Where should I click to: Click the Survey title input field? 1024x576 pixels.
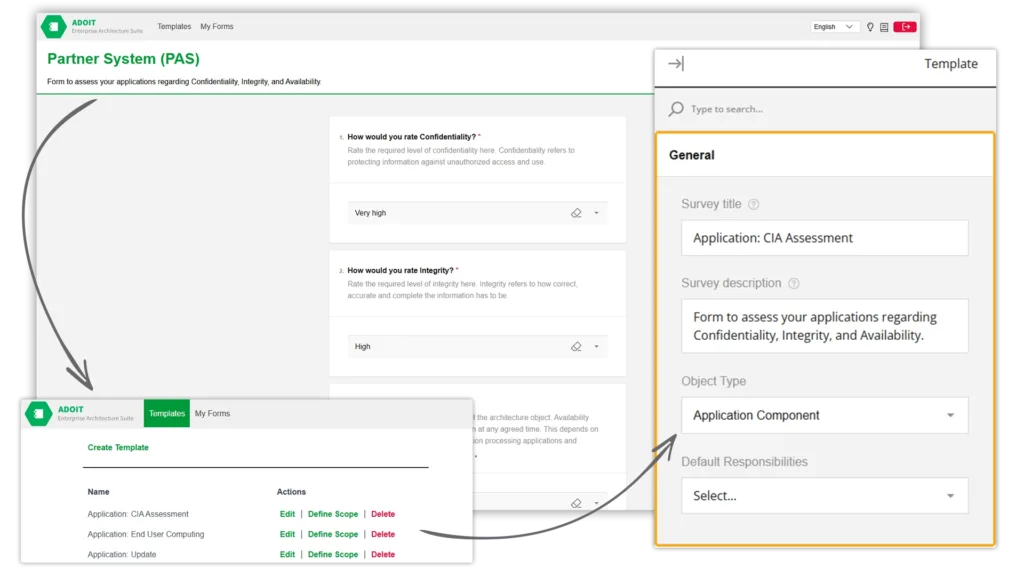pos(825,238)
